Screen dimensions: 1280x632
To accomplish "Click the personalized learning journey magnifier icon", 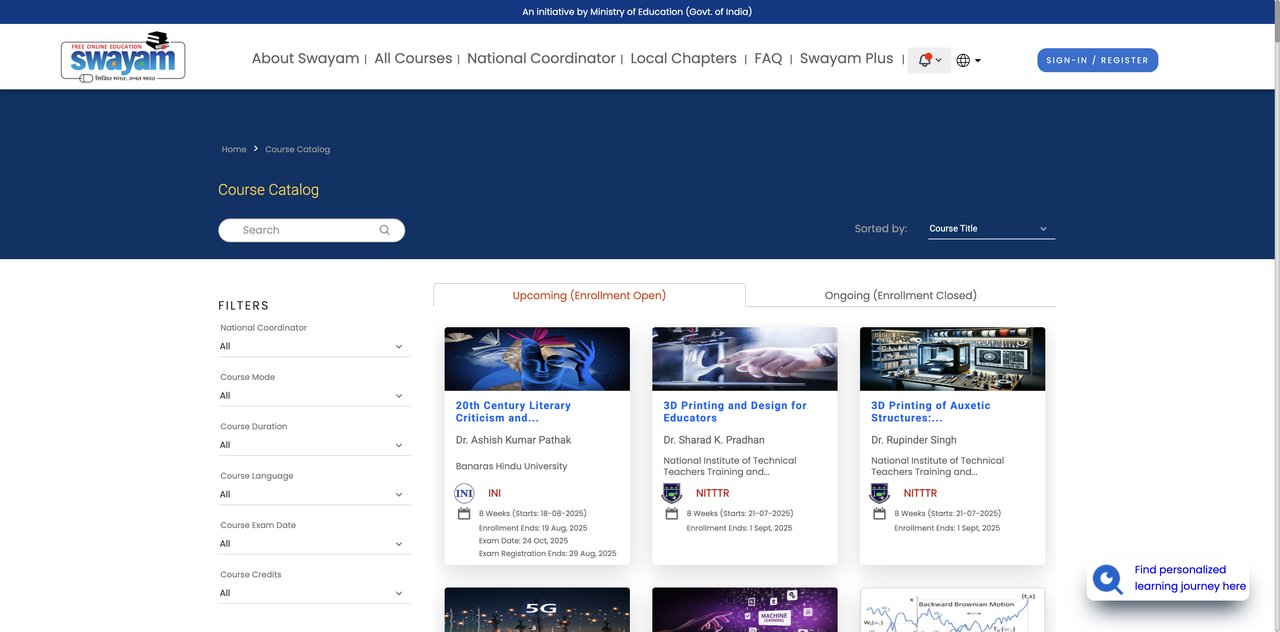I will (x=1108, y=579).
